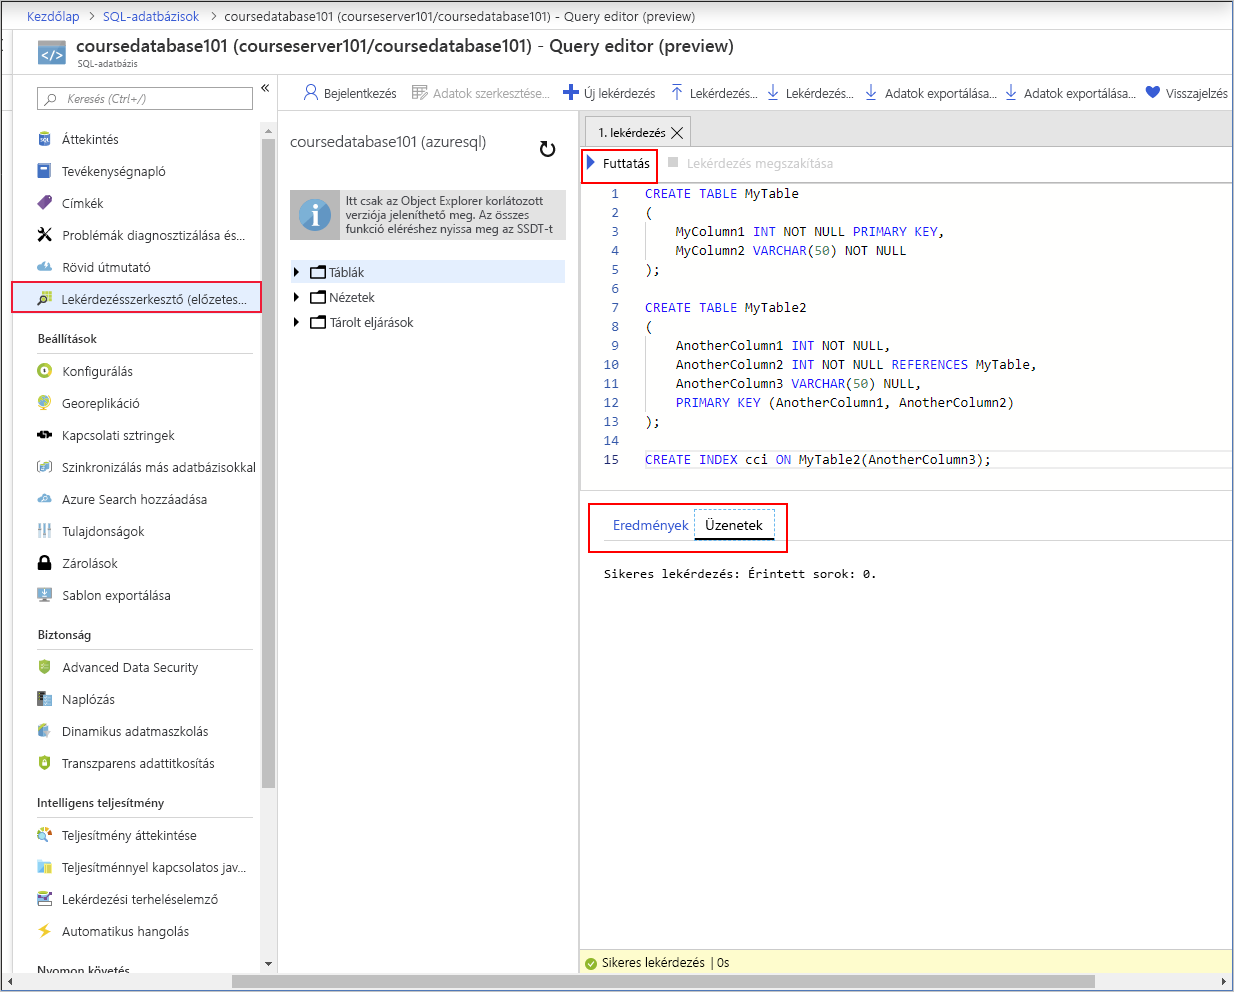
Task: Click the Teljesítmény áttekintése icon
Action: click(44, 835)
